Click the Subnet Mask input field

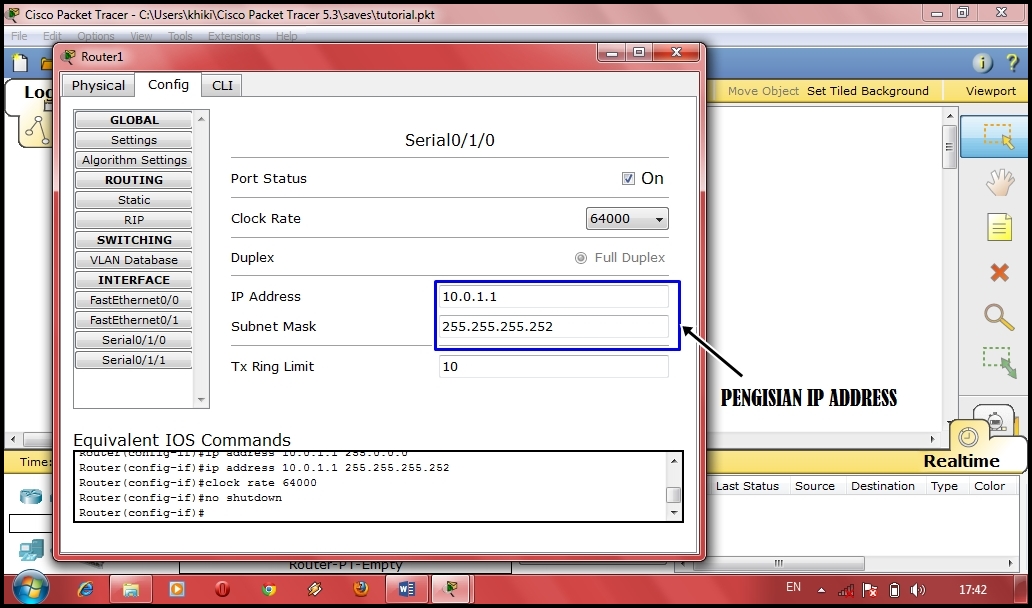point(554,326)
